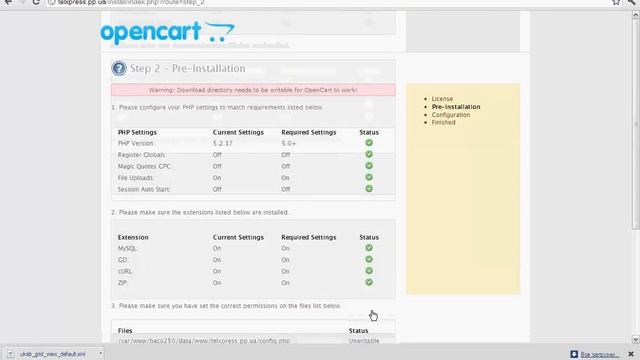640x360 pixels.
Task: Click the browser address bar
Action: tap(327, 2)
